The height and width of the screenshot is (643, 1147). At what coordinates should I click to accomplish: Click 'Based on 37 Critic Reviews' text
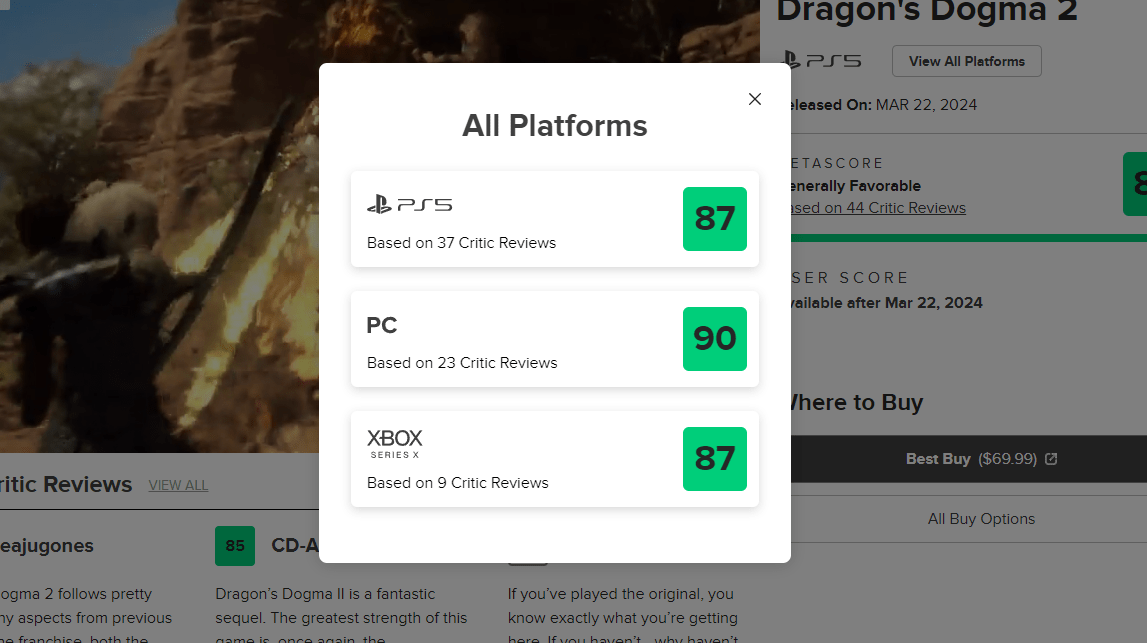462,243
